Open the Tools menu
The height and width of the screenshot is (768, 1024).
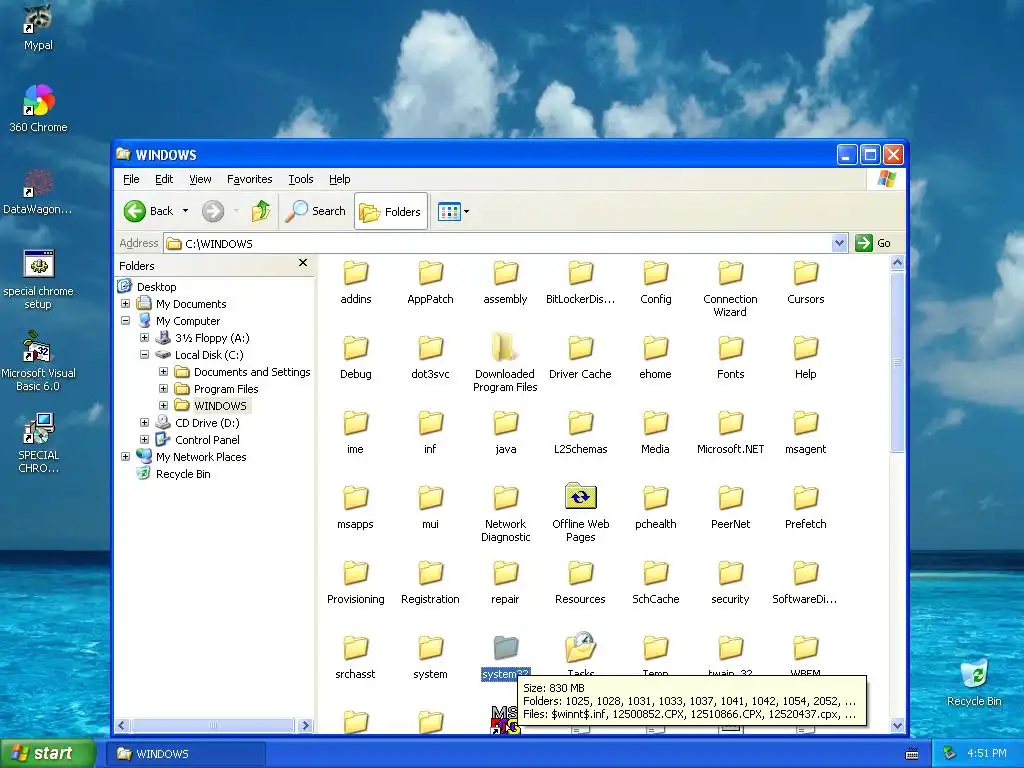pyautogui.click(x=300, y=179)
